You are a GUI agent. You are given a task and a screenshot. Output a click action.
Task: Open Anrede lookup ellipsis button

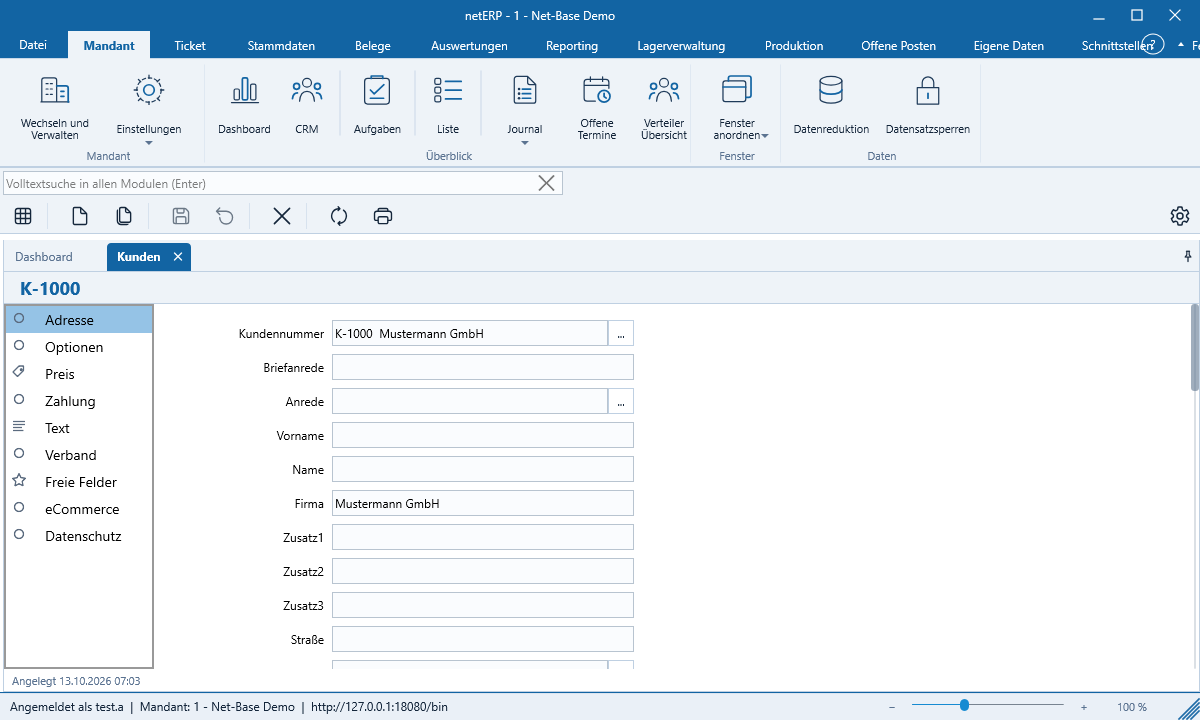click(x=621, y=401)
